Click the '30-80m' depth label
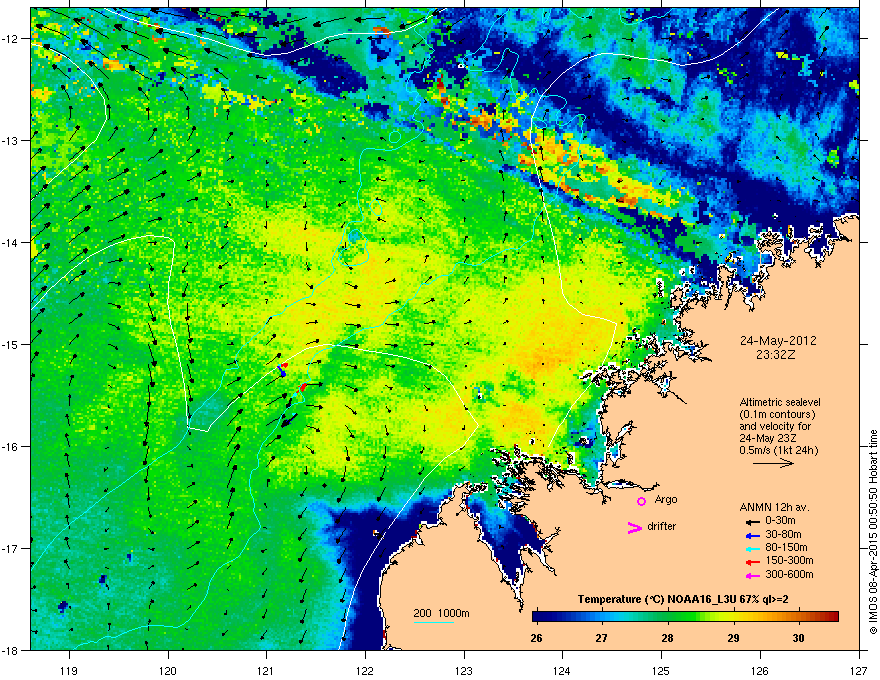 point(783,534)
